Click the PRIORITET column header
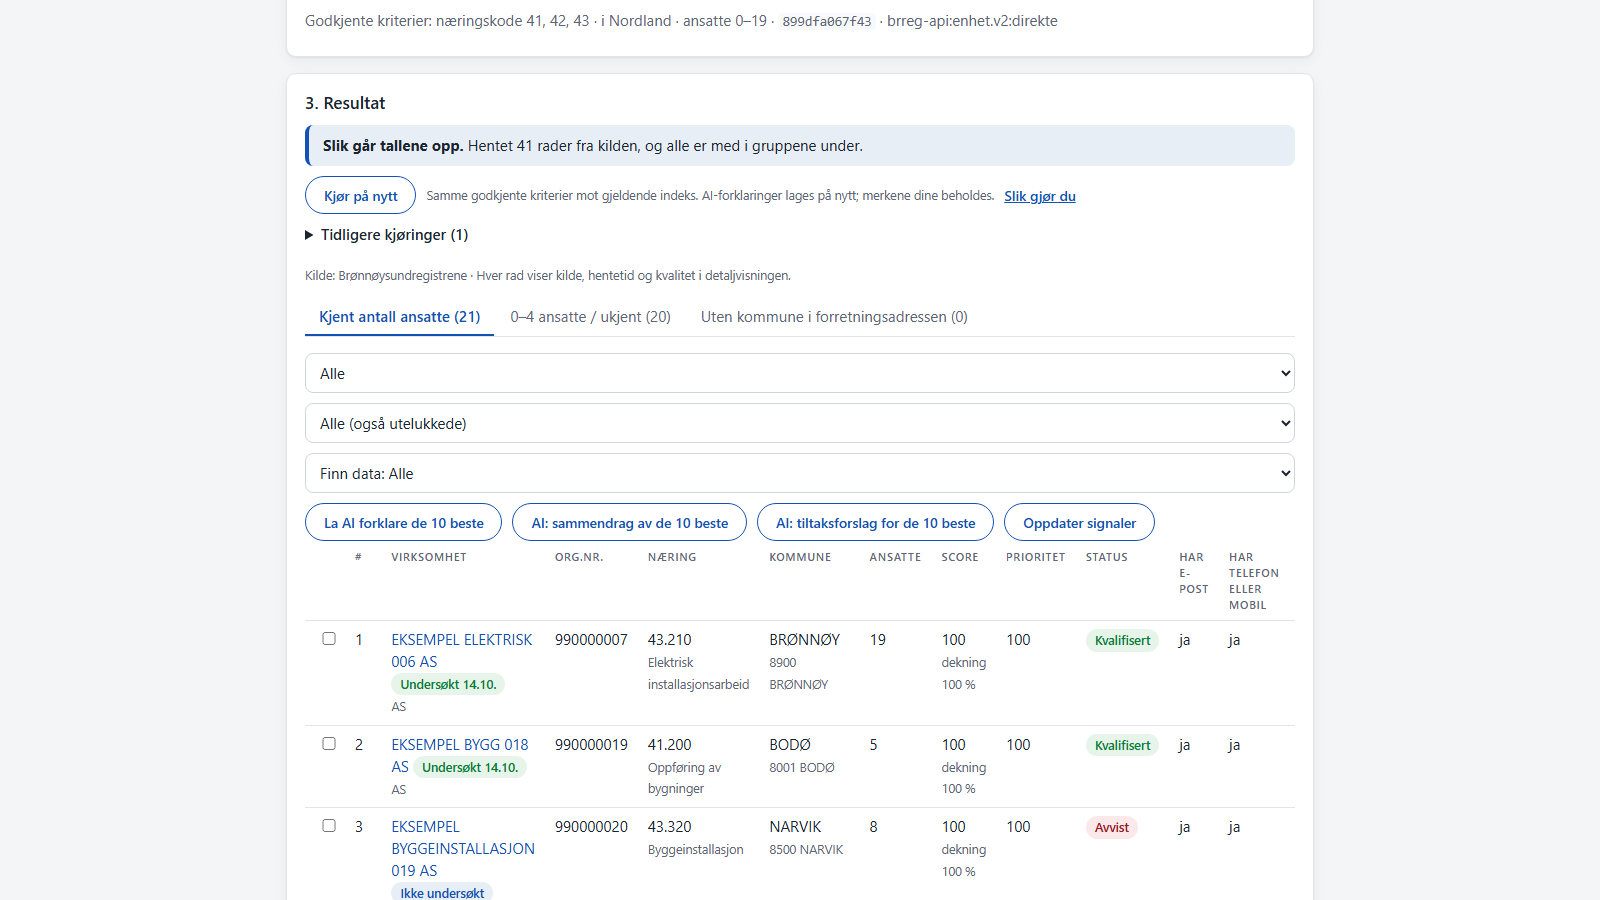Viewport: 1600px width, 900px height. pos(1036,557)
